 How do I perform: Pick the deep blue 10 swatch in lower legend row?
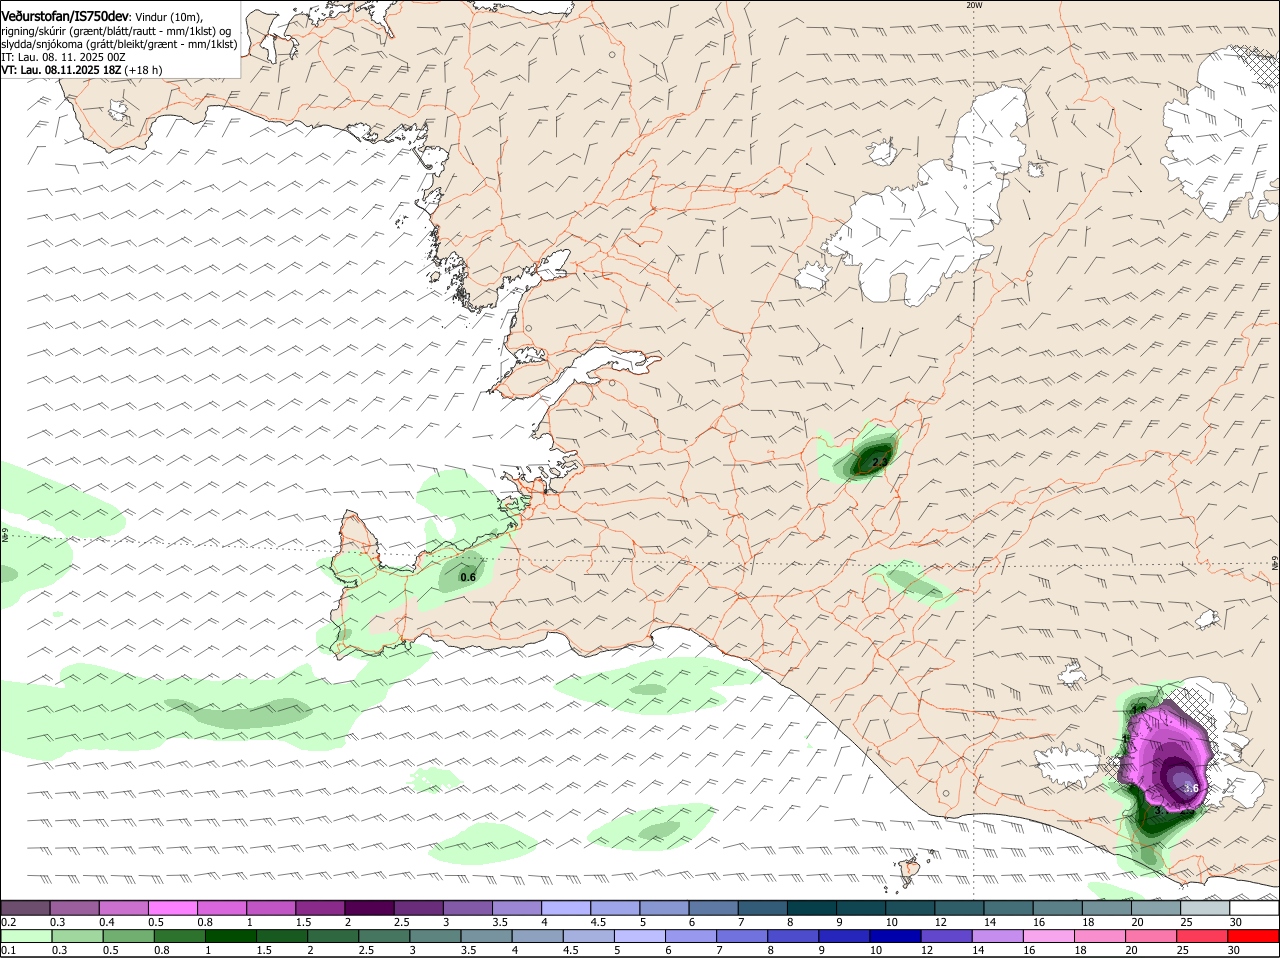896,936
